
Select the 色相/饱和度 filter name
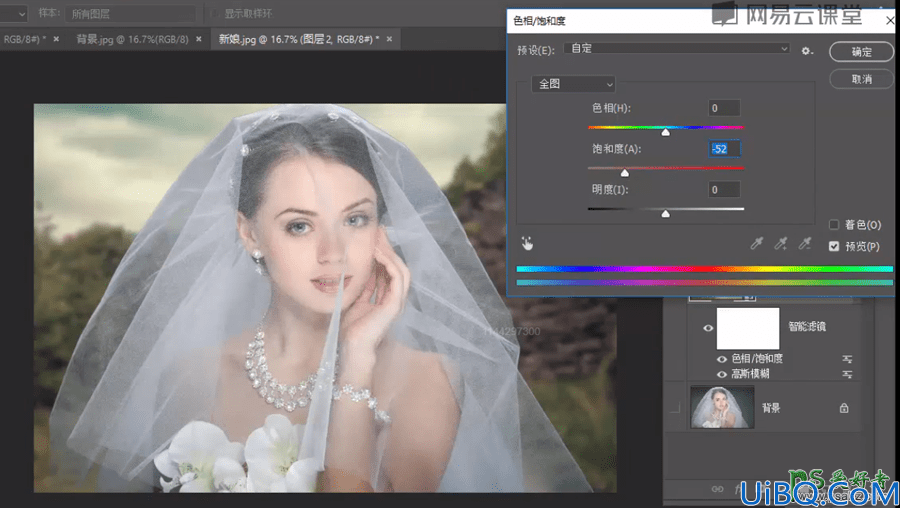pyautogui.click(x=757, y=359)
